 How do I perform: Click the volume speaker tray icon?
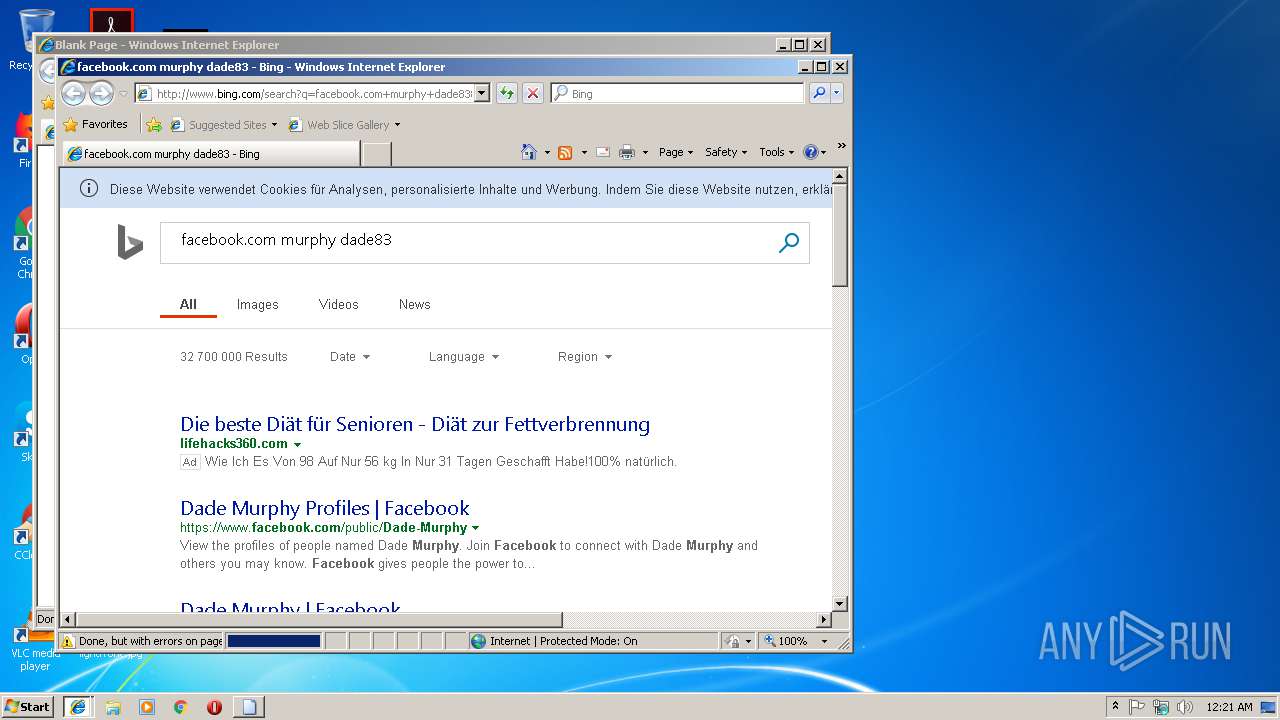(x=1185, y=707)
